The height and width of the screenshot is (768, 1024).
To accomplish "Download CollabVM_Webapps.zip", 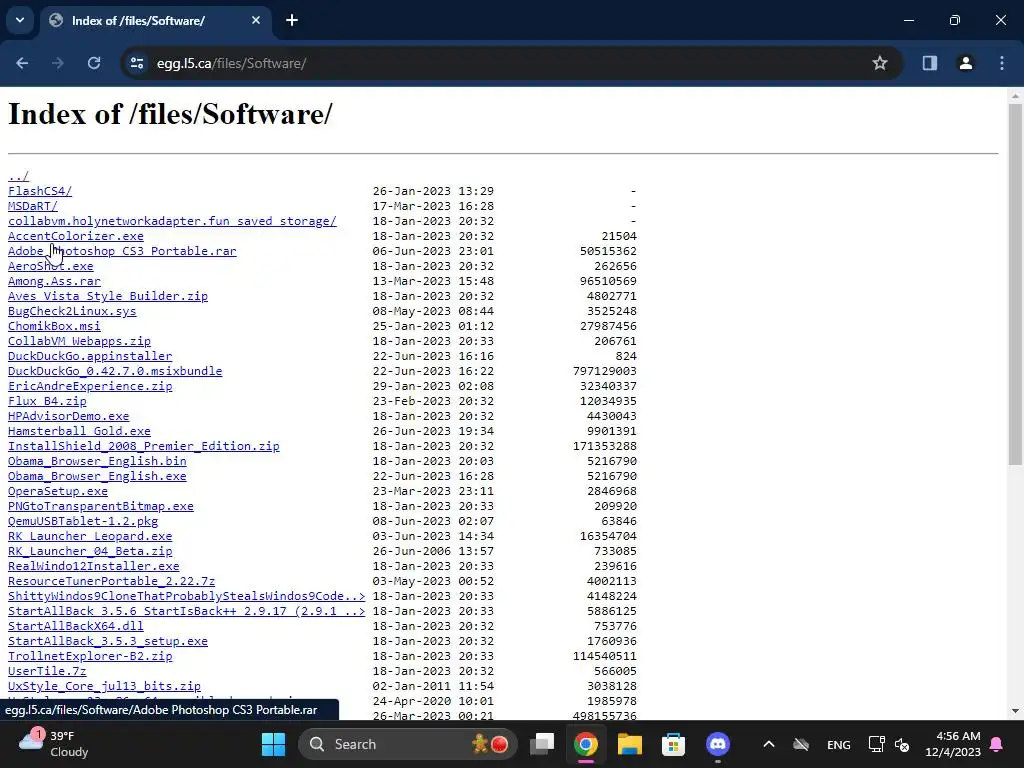I will [x=79, y=342].
